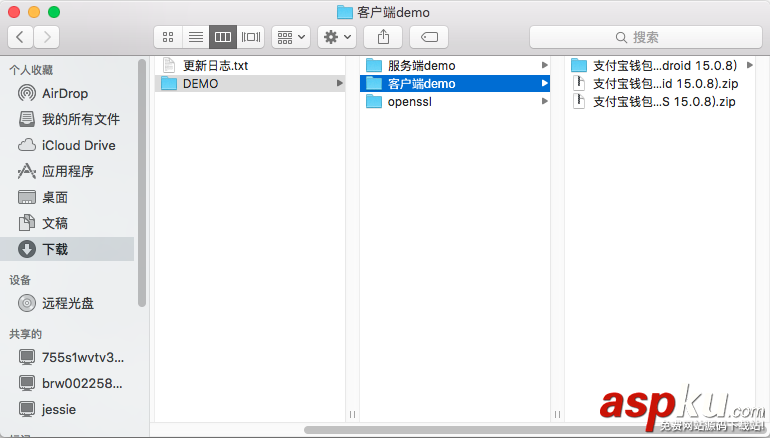Open 应用程序 in sidebar
The image size is (770, 438).
click(x=67, y=171)
